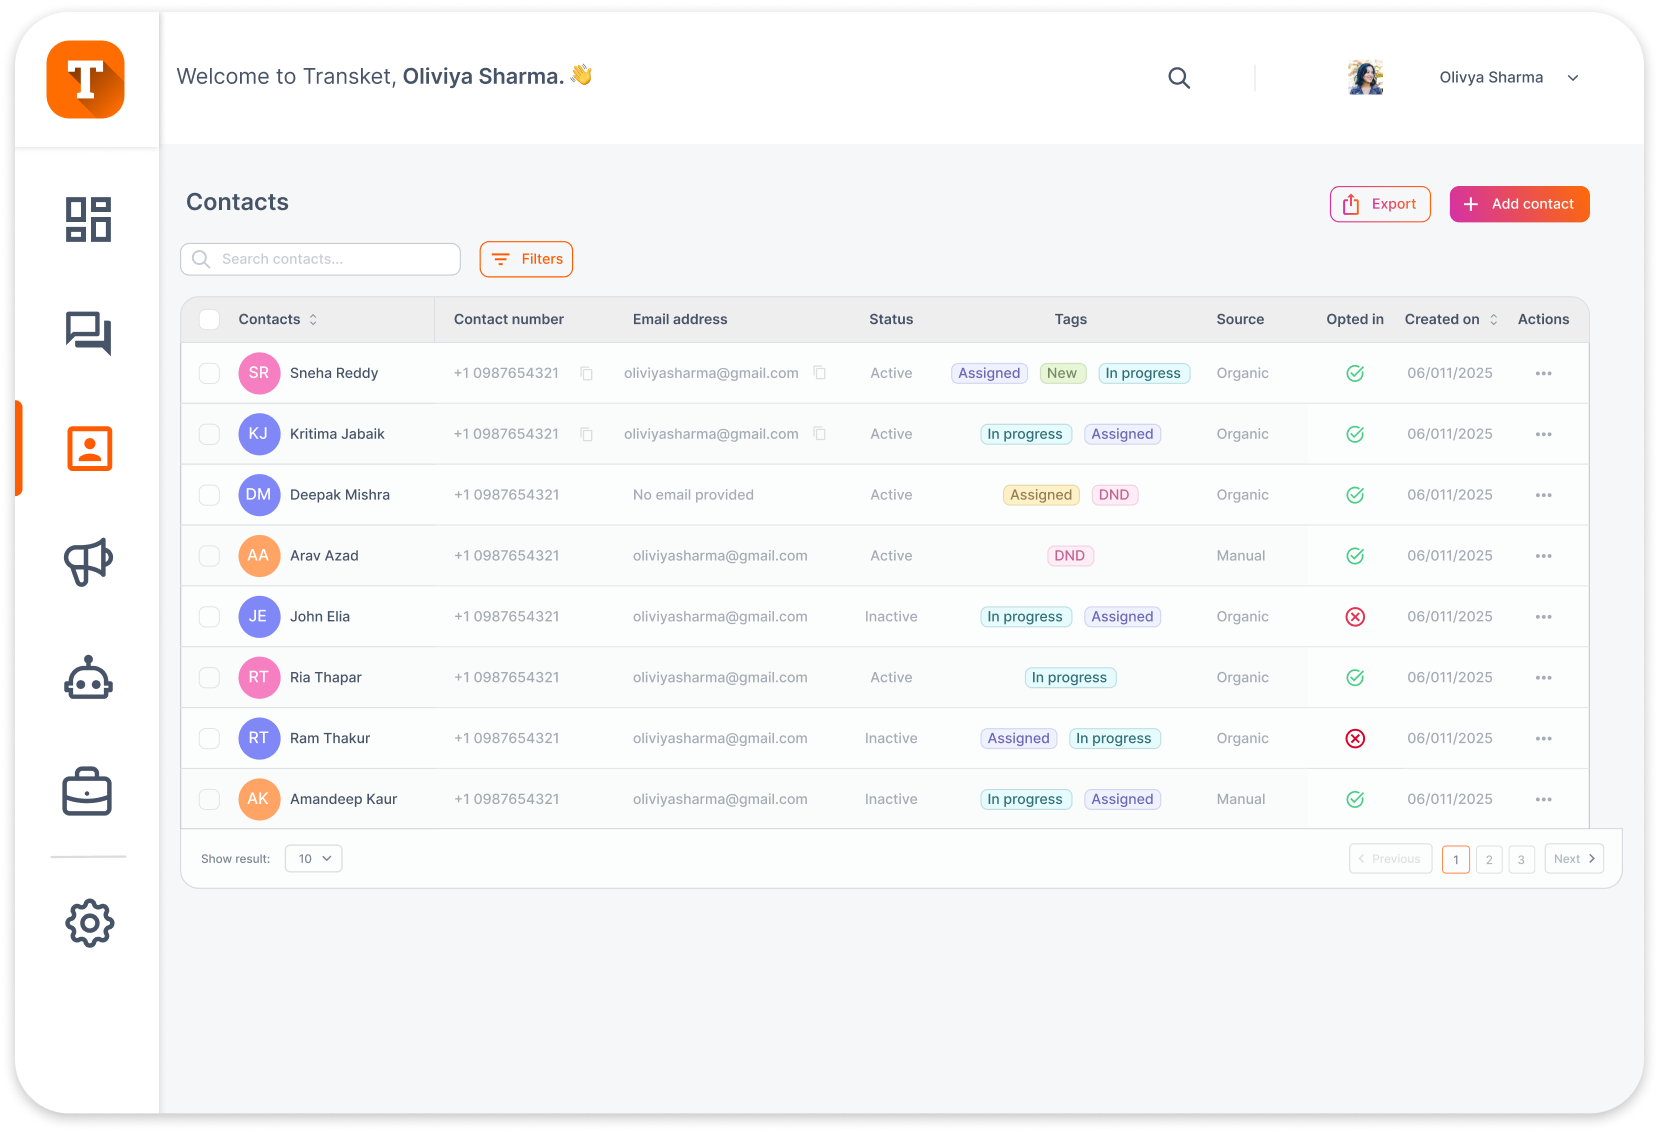Open the Show result count dropdown
Viewport: 1659px width, 1132px height.
pyautogui.click(x=314, y=859)
